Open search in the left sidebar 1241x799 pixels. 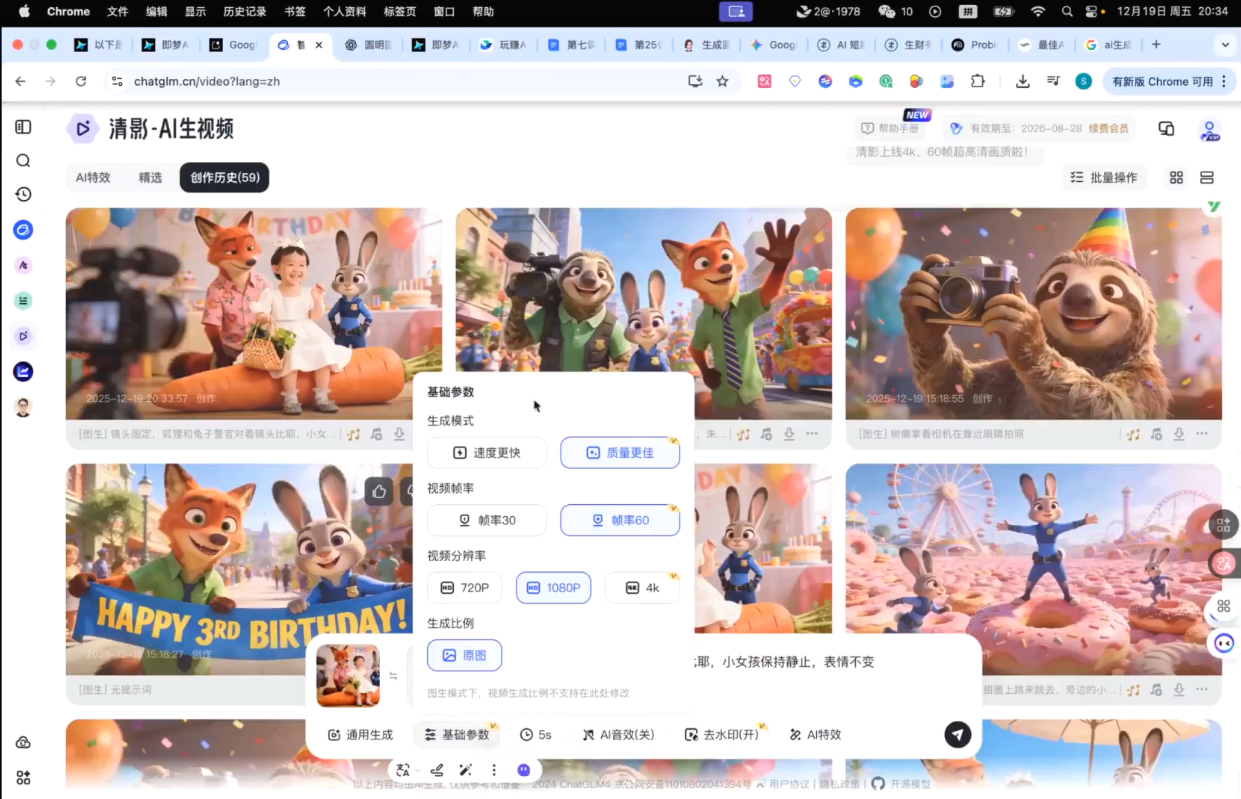23,161
